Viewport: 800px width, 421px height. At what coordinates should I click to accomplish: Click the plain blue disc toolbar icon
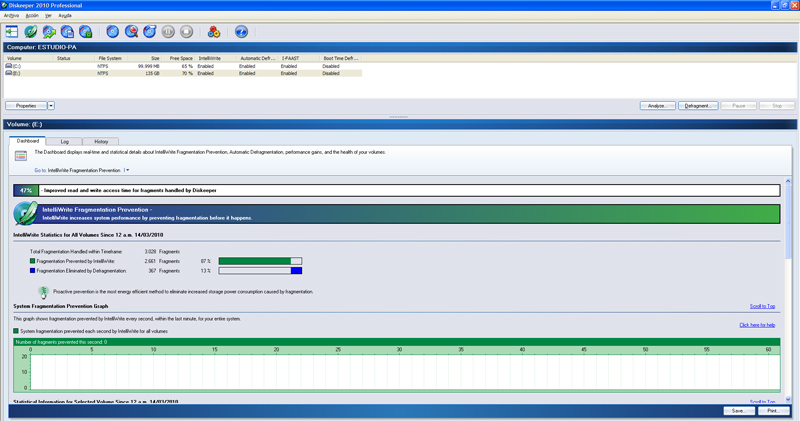click(x=113, y=32)
